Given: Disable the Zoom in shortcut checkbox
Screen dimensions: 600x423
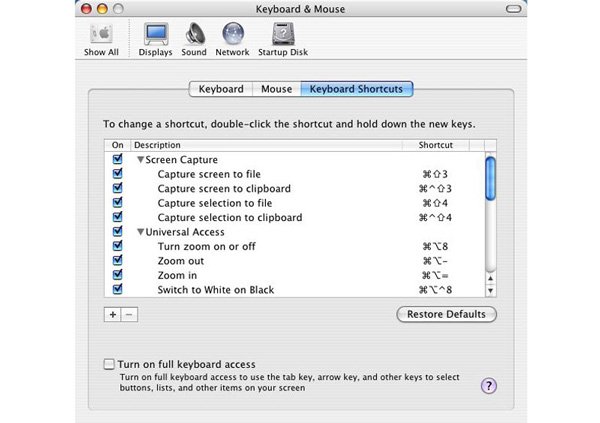Looking at the screenshot, I should pyautogui.click(x=117, y=274).
